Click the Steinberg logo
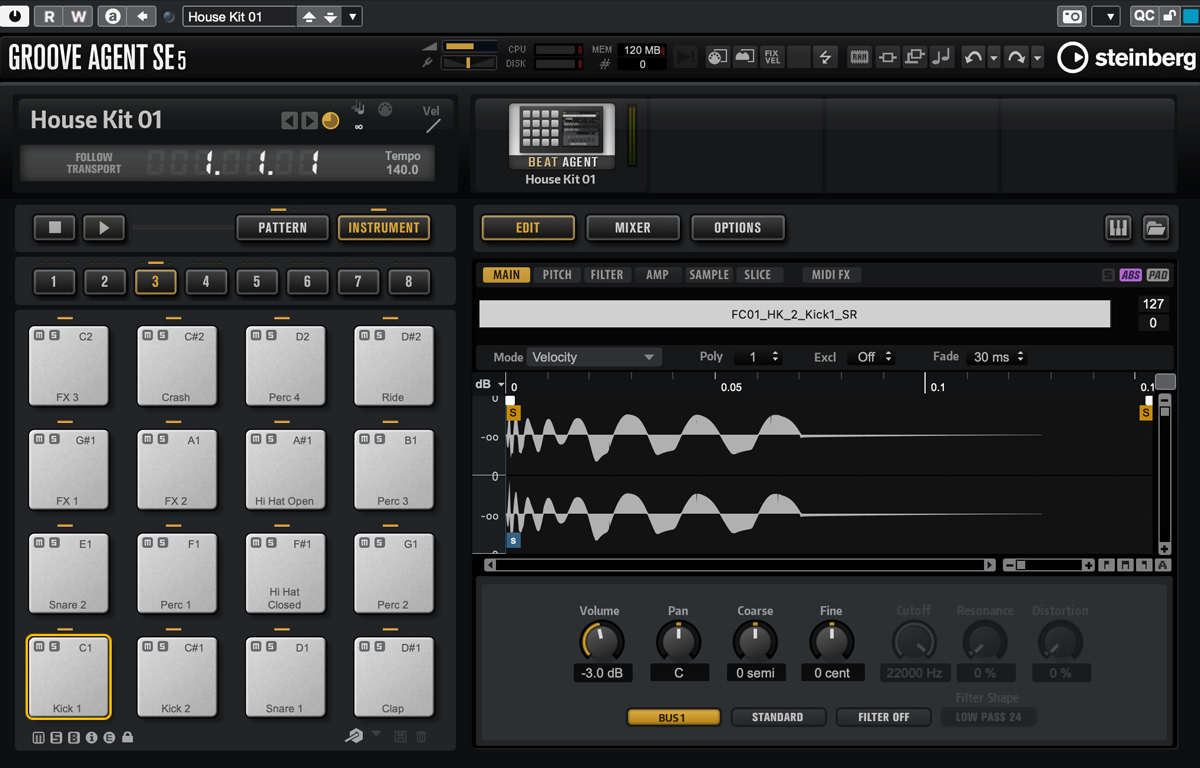This screenshot has height=768, width=1200. [x=1125, y=58]
